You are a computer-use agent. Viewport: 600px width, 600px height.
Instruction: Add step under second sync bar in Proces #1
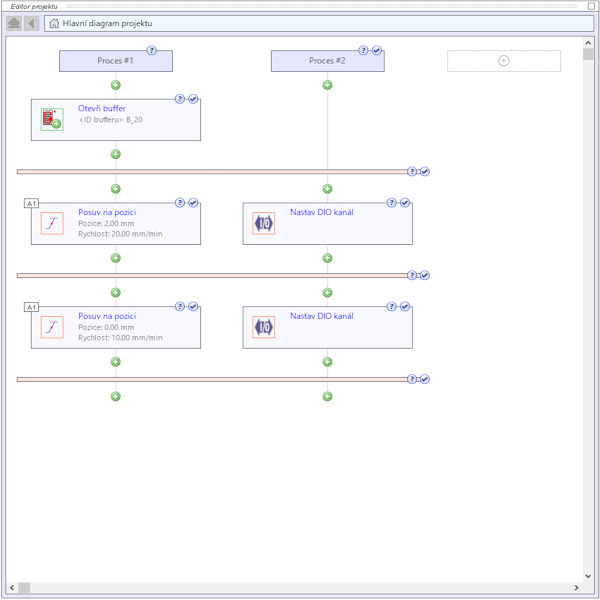[116, 293]
